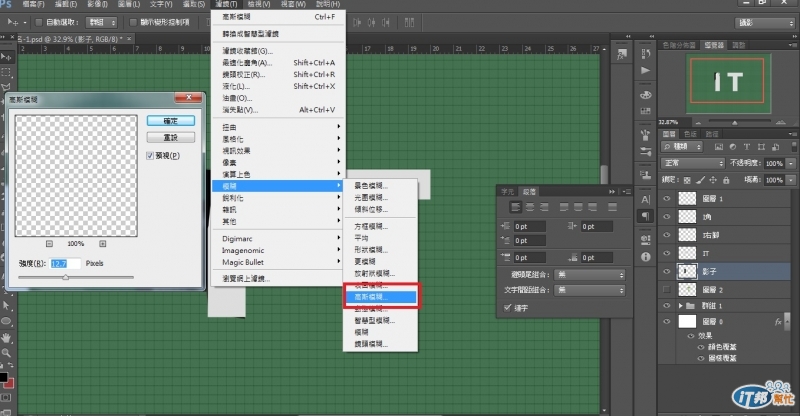
Task: Zoom out the Gaussian Blur preview
Action: (x=49, y=244)
